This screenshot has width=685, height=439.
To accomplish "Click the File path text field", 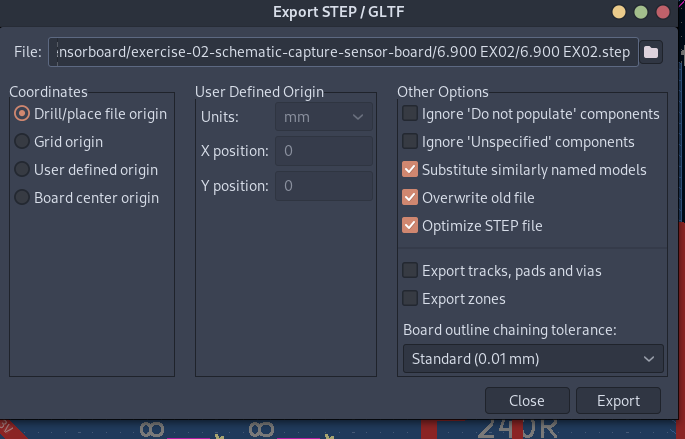I will click(x=345, y=52).
